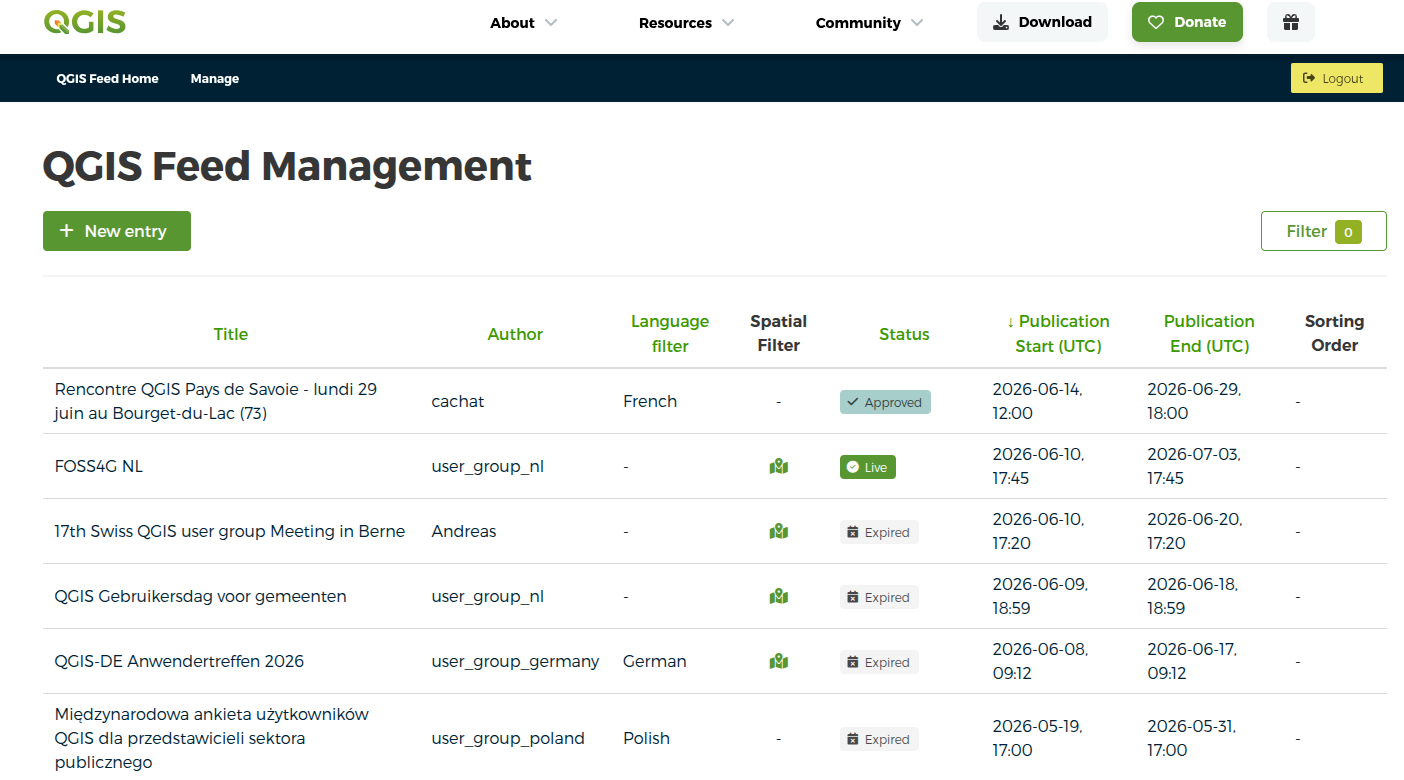The height and width of the screenshot is (780, 1404).
Task: Click author user_group_poland
Action: [508, 738]
